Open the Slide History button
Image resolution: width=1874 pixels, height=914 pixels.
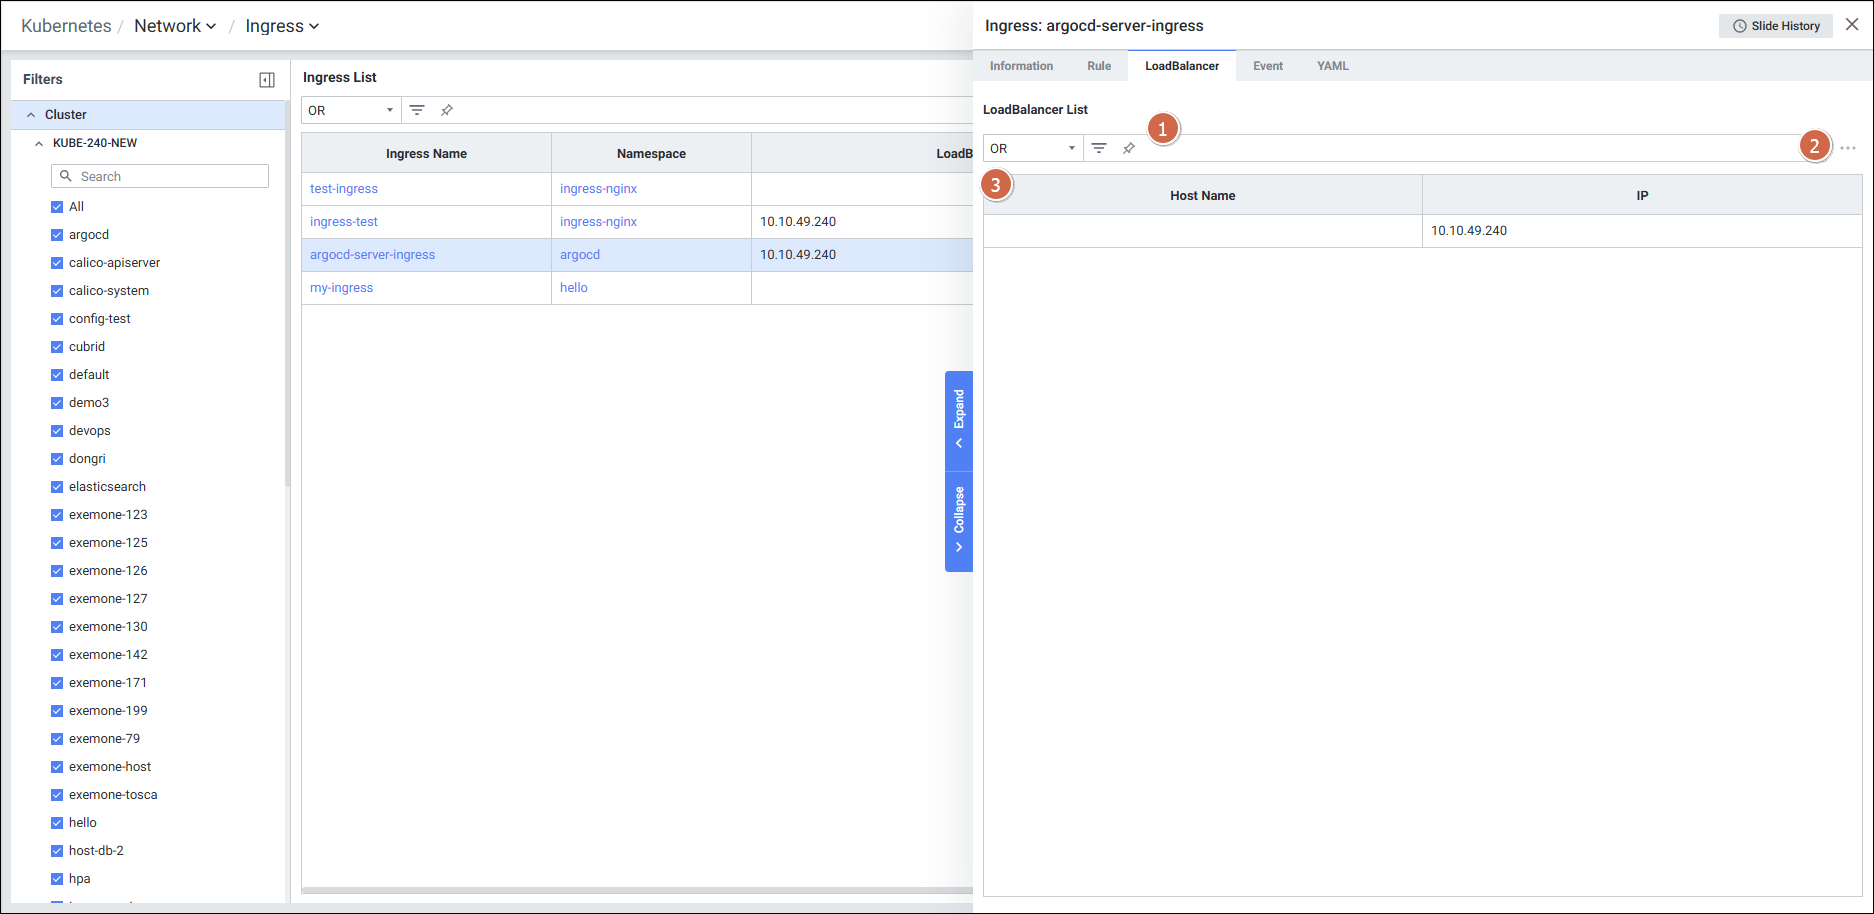pyautogui.click(x=1776, y=26)
